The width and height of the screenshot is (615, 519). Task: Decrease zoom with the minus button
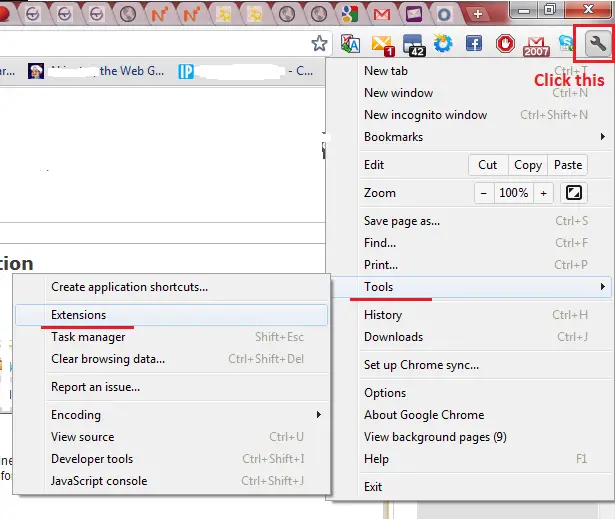[x=484, y=193]
